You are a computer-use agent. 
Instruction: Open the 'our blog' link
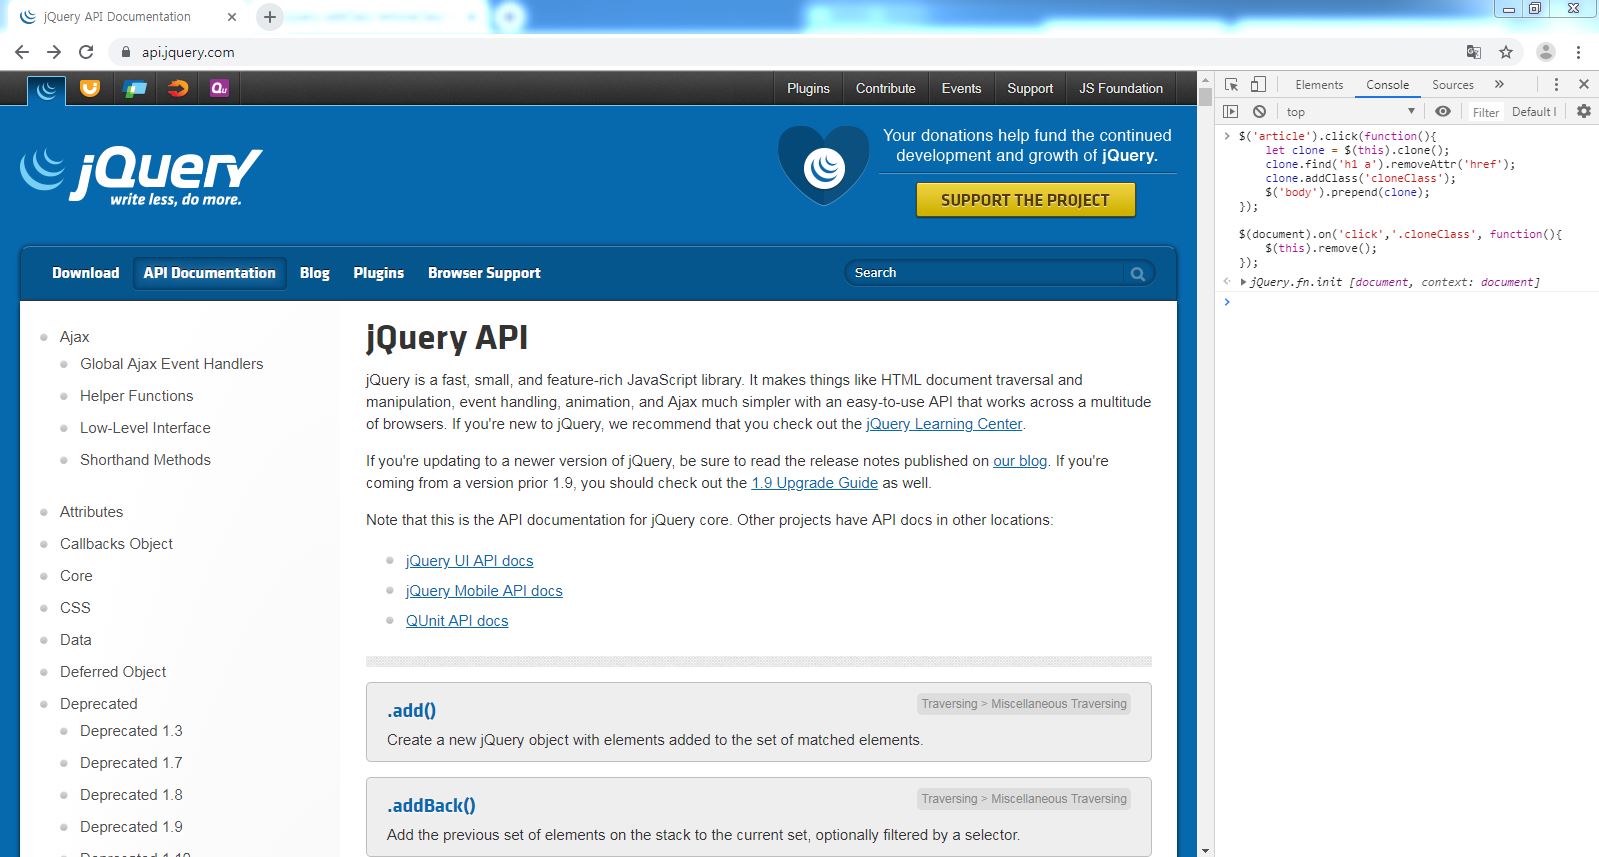(1020, 461)
